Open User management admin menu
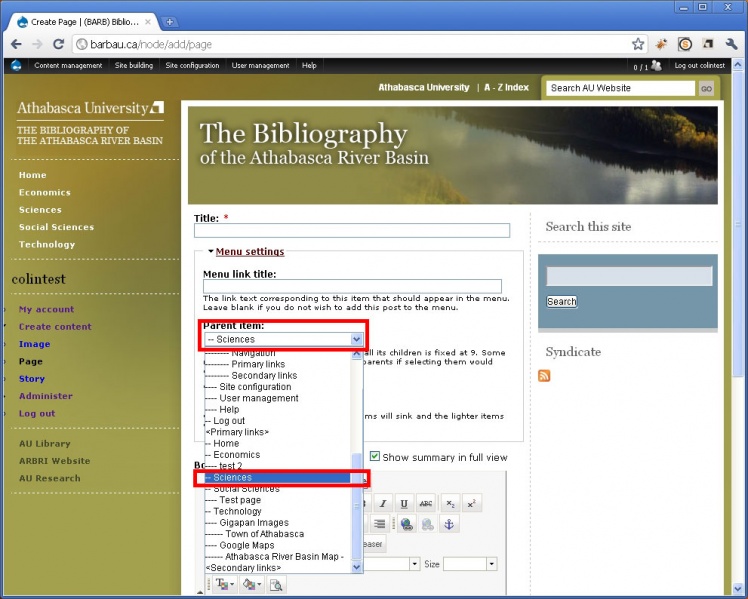This screenshot has width=748, height=599. 260,65
